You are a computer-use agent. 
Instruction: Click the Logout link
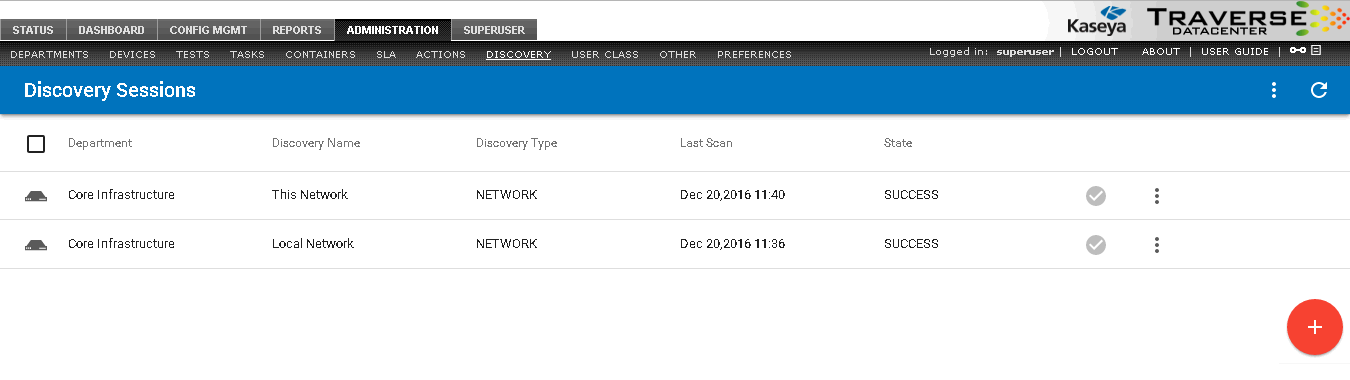[x=1094, y=51]
